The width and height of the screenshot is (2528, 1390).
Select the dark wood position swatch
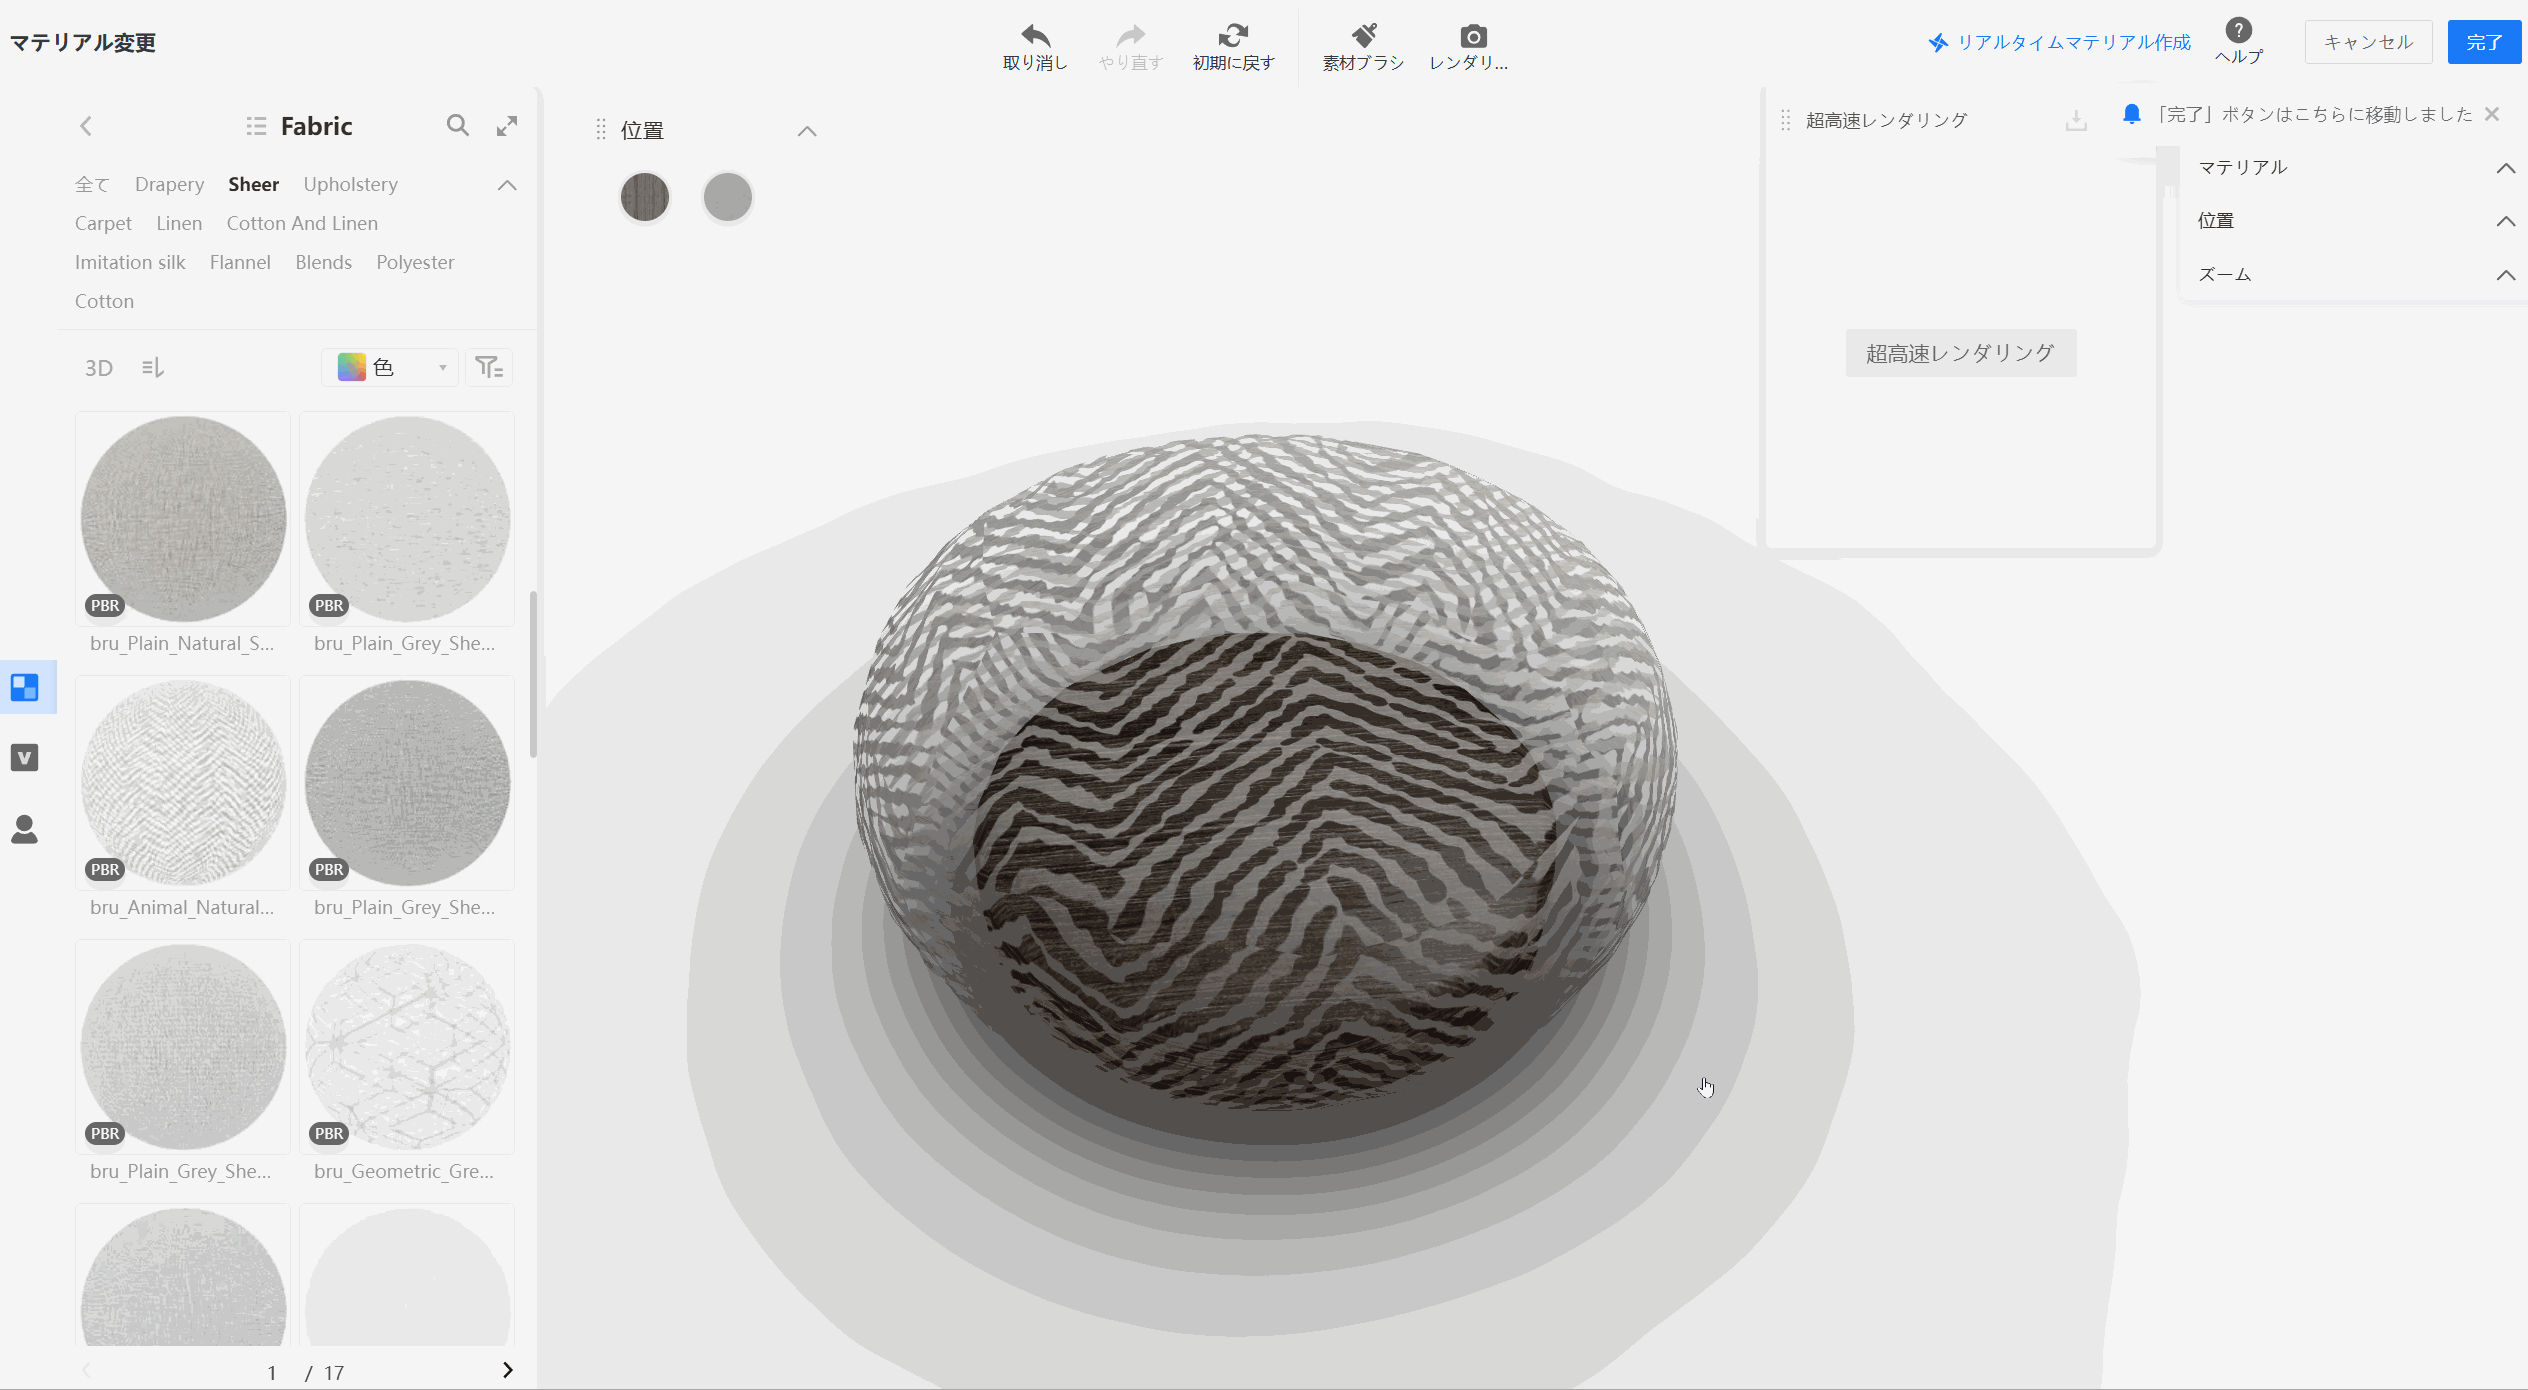pos(645,197)
